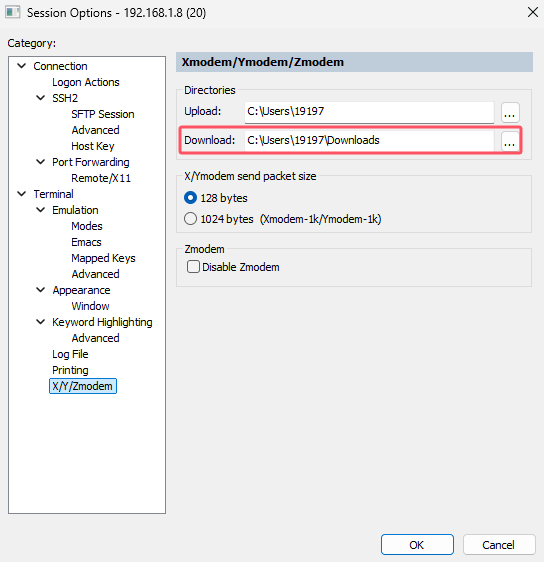Browse for the Upload directory
The width and height of the screenshot is (544, 562).
click(x=510, y=113)
